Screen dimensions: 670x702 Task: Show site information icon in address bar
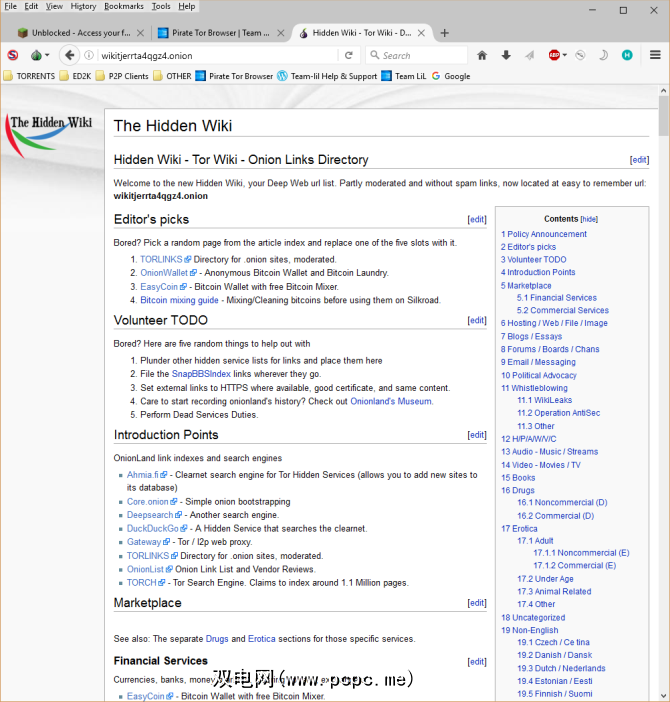(x=89, y=56)
